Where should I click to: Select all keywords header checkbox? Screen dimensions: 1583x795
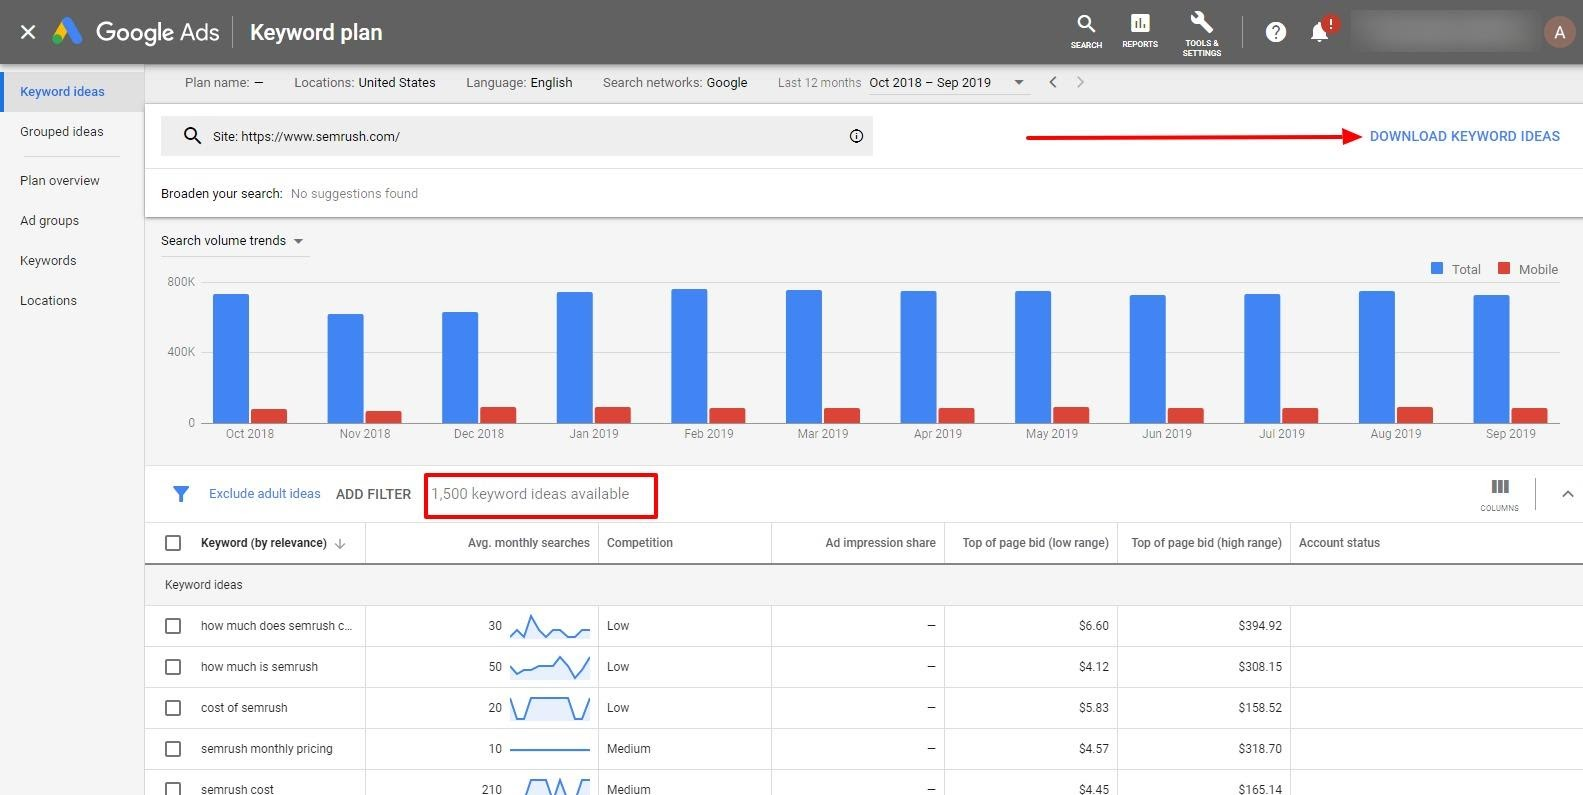(173, 543)
